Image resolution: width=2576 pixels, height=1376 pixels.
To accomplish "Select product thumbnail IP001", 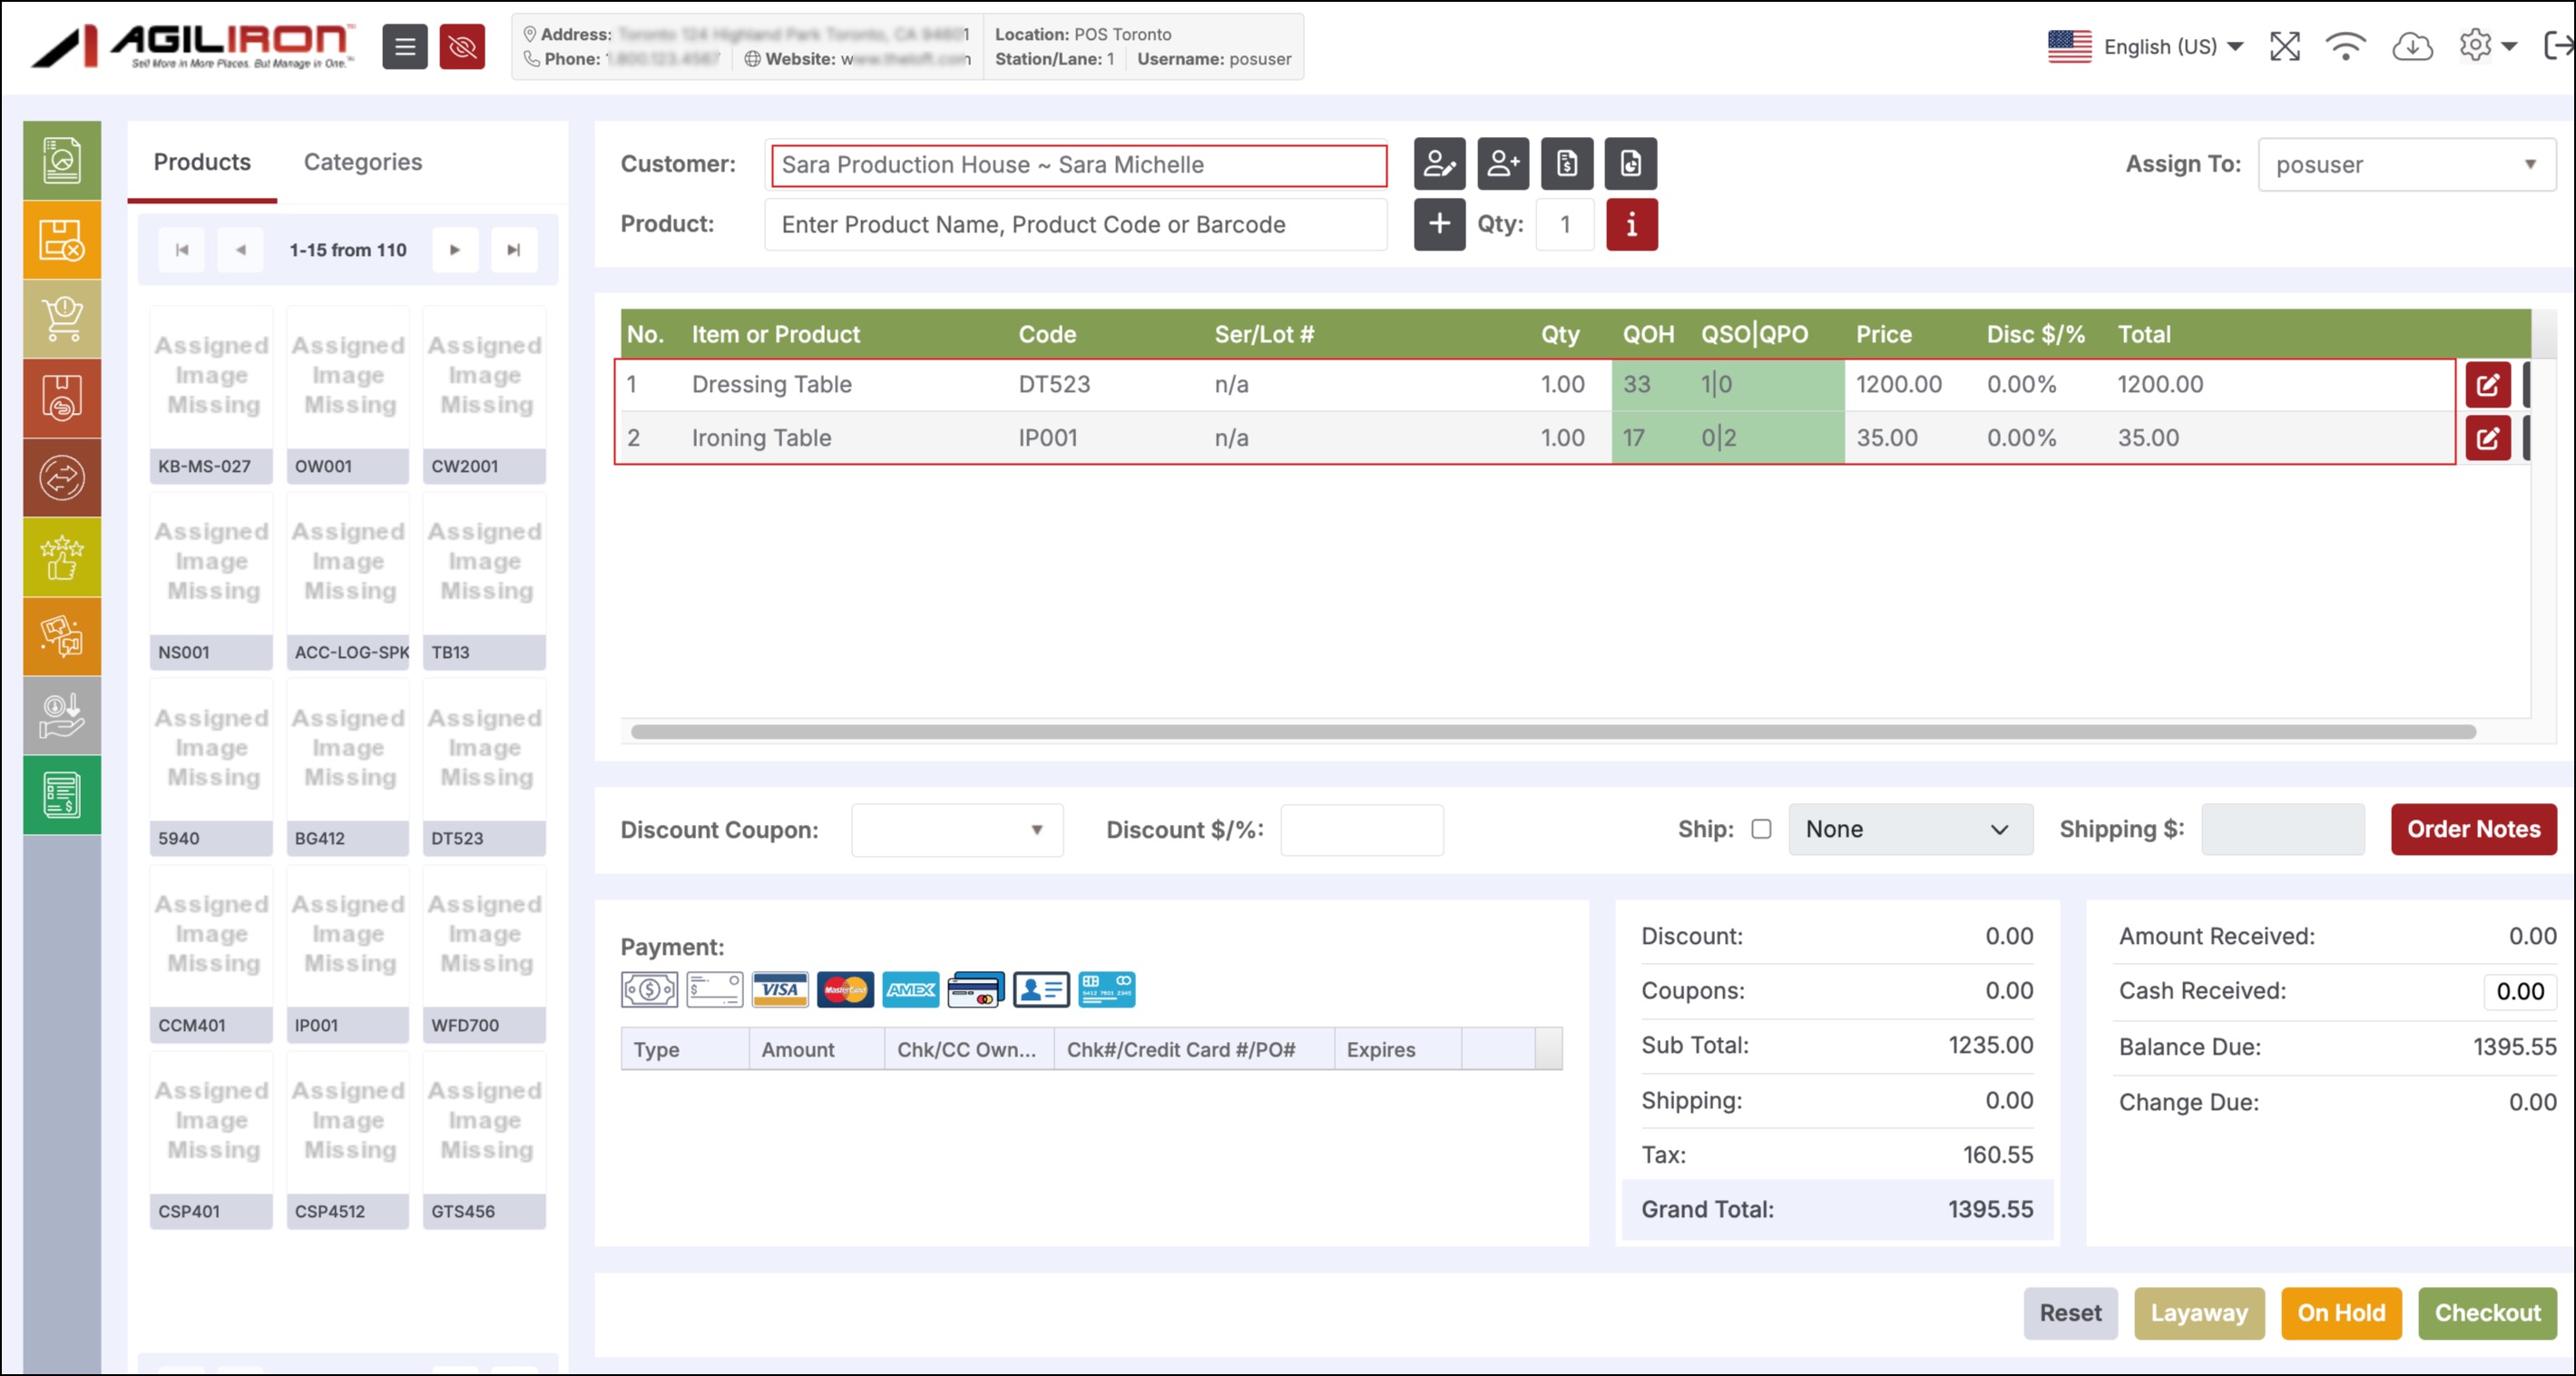I will point(347,954).
